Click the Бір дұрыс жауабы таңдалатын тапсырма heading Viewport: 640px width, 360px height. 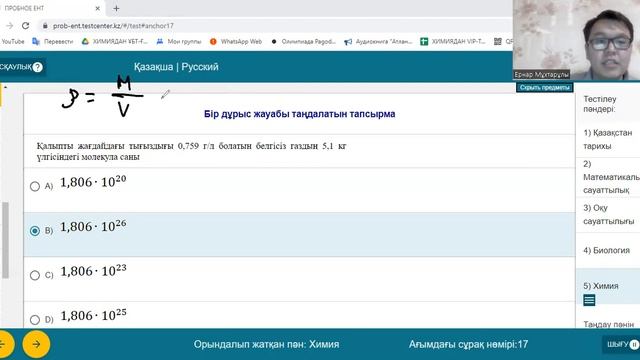tap(300, 114)
